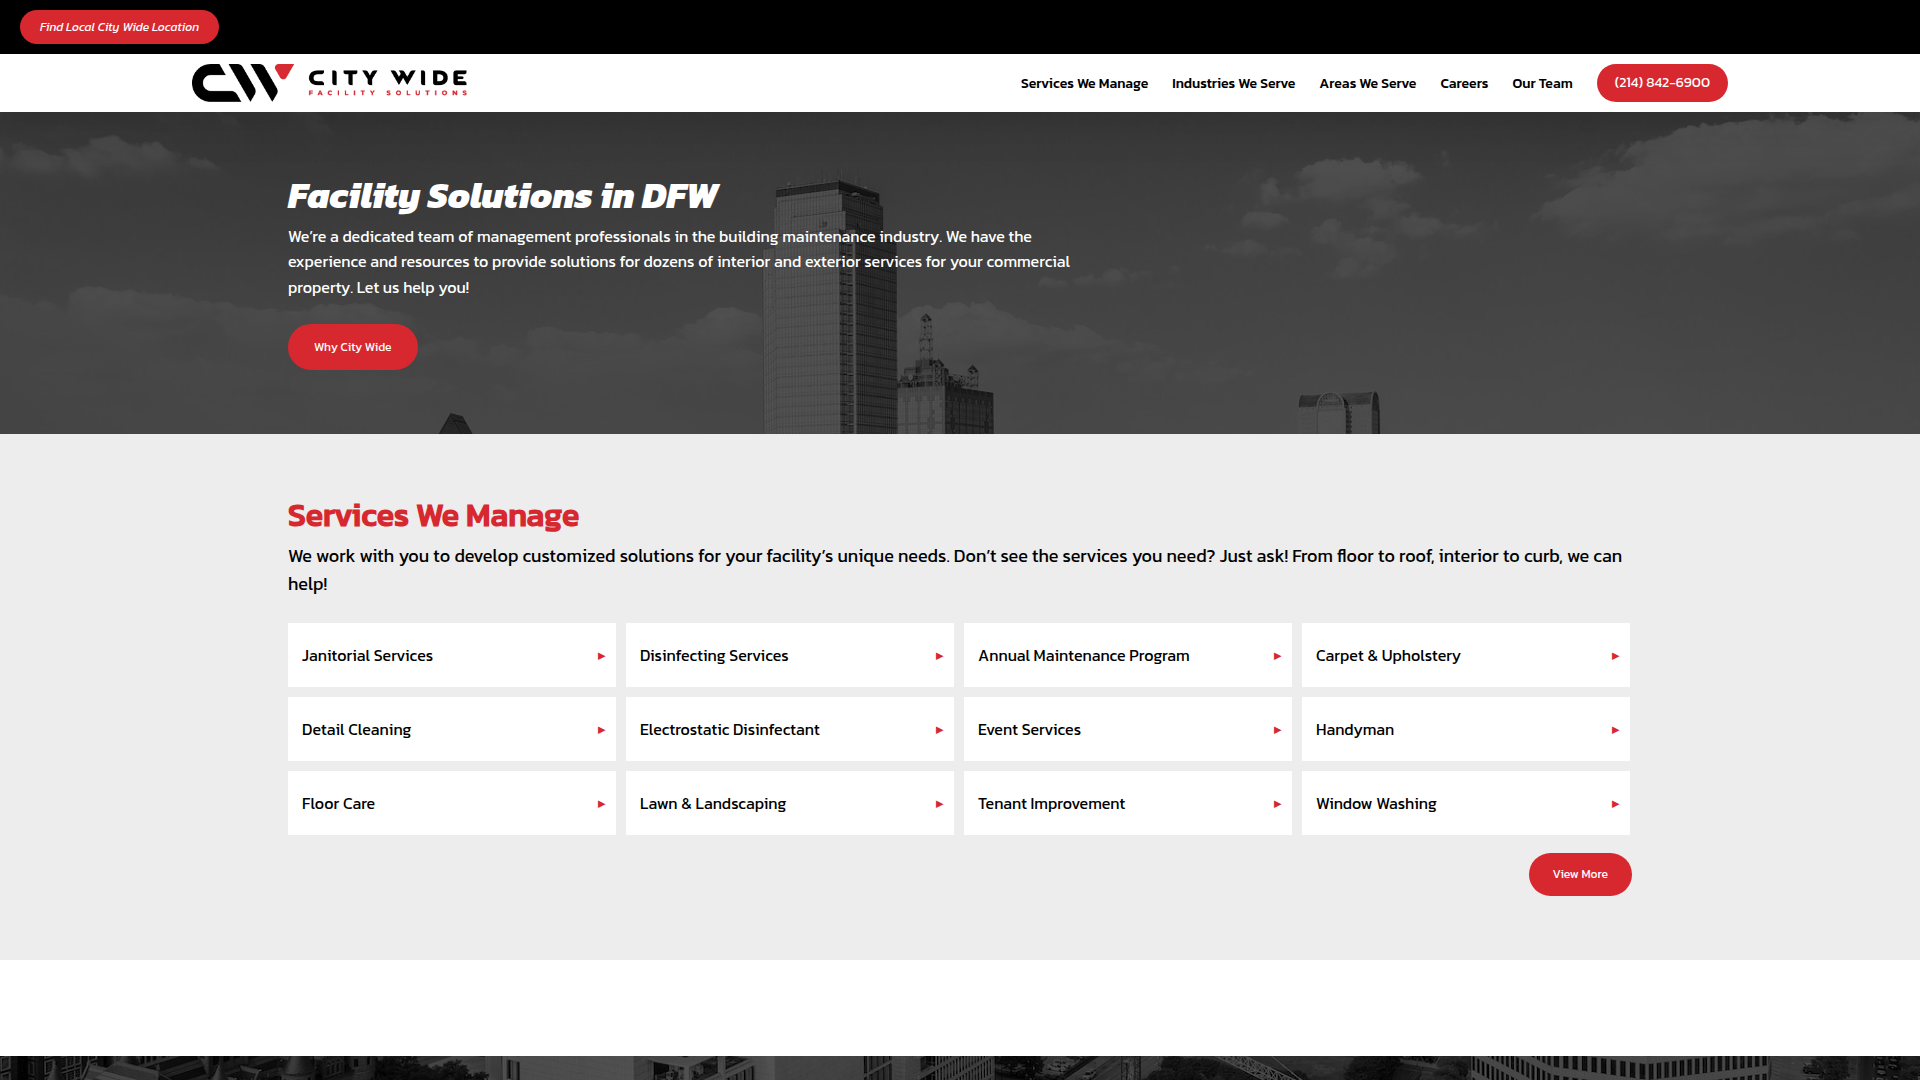
Task: Click the arrow on Tenant Improvement card
Action: pos(1277,804)
